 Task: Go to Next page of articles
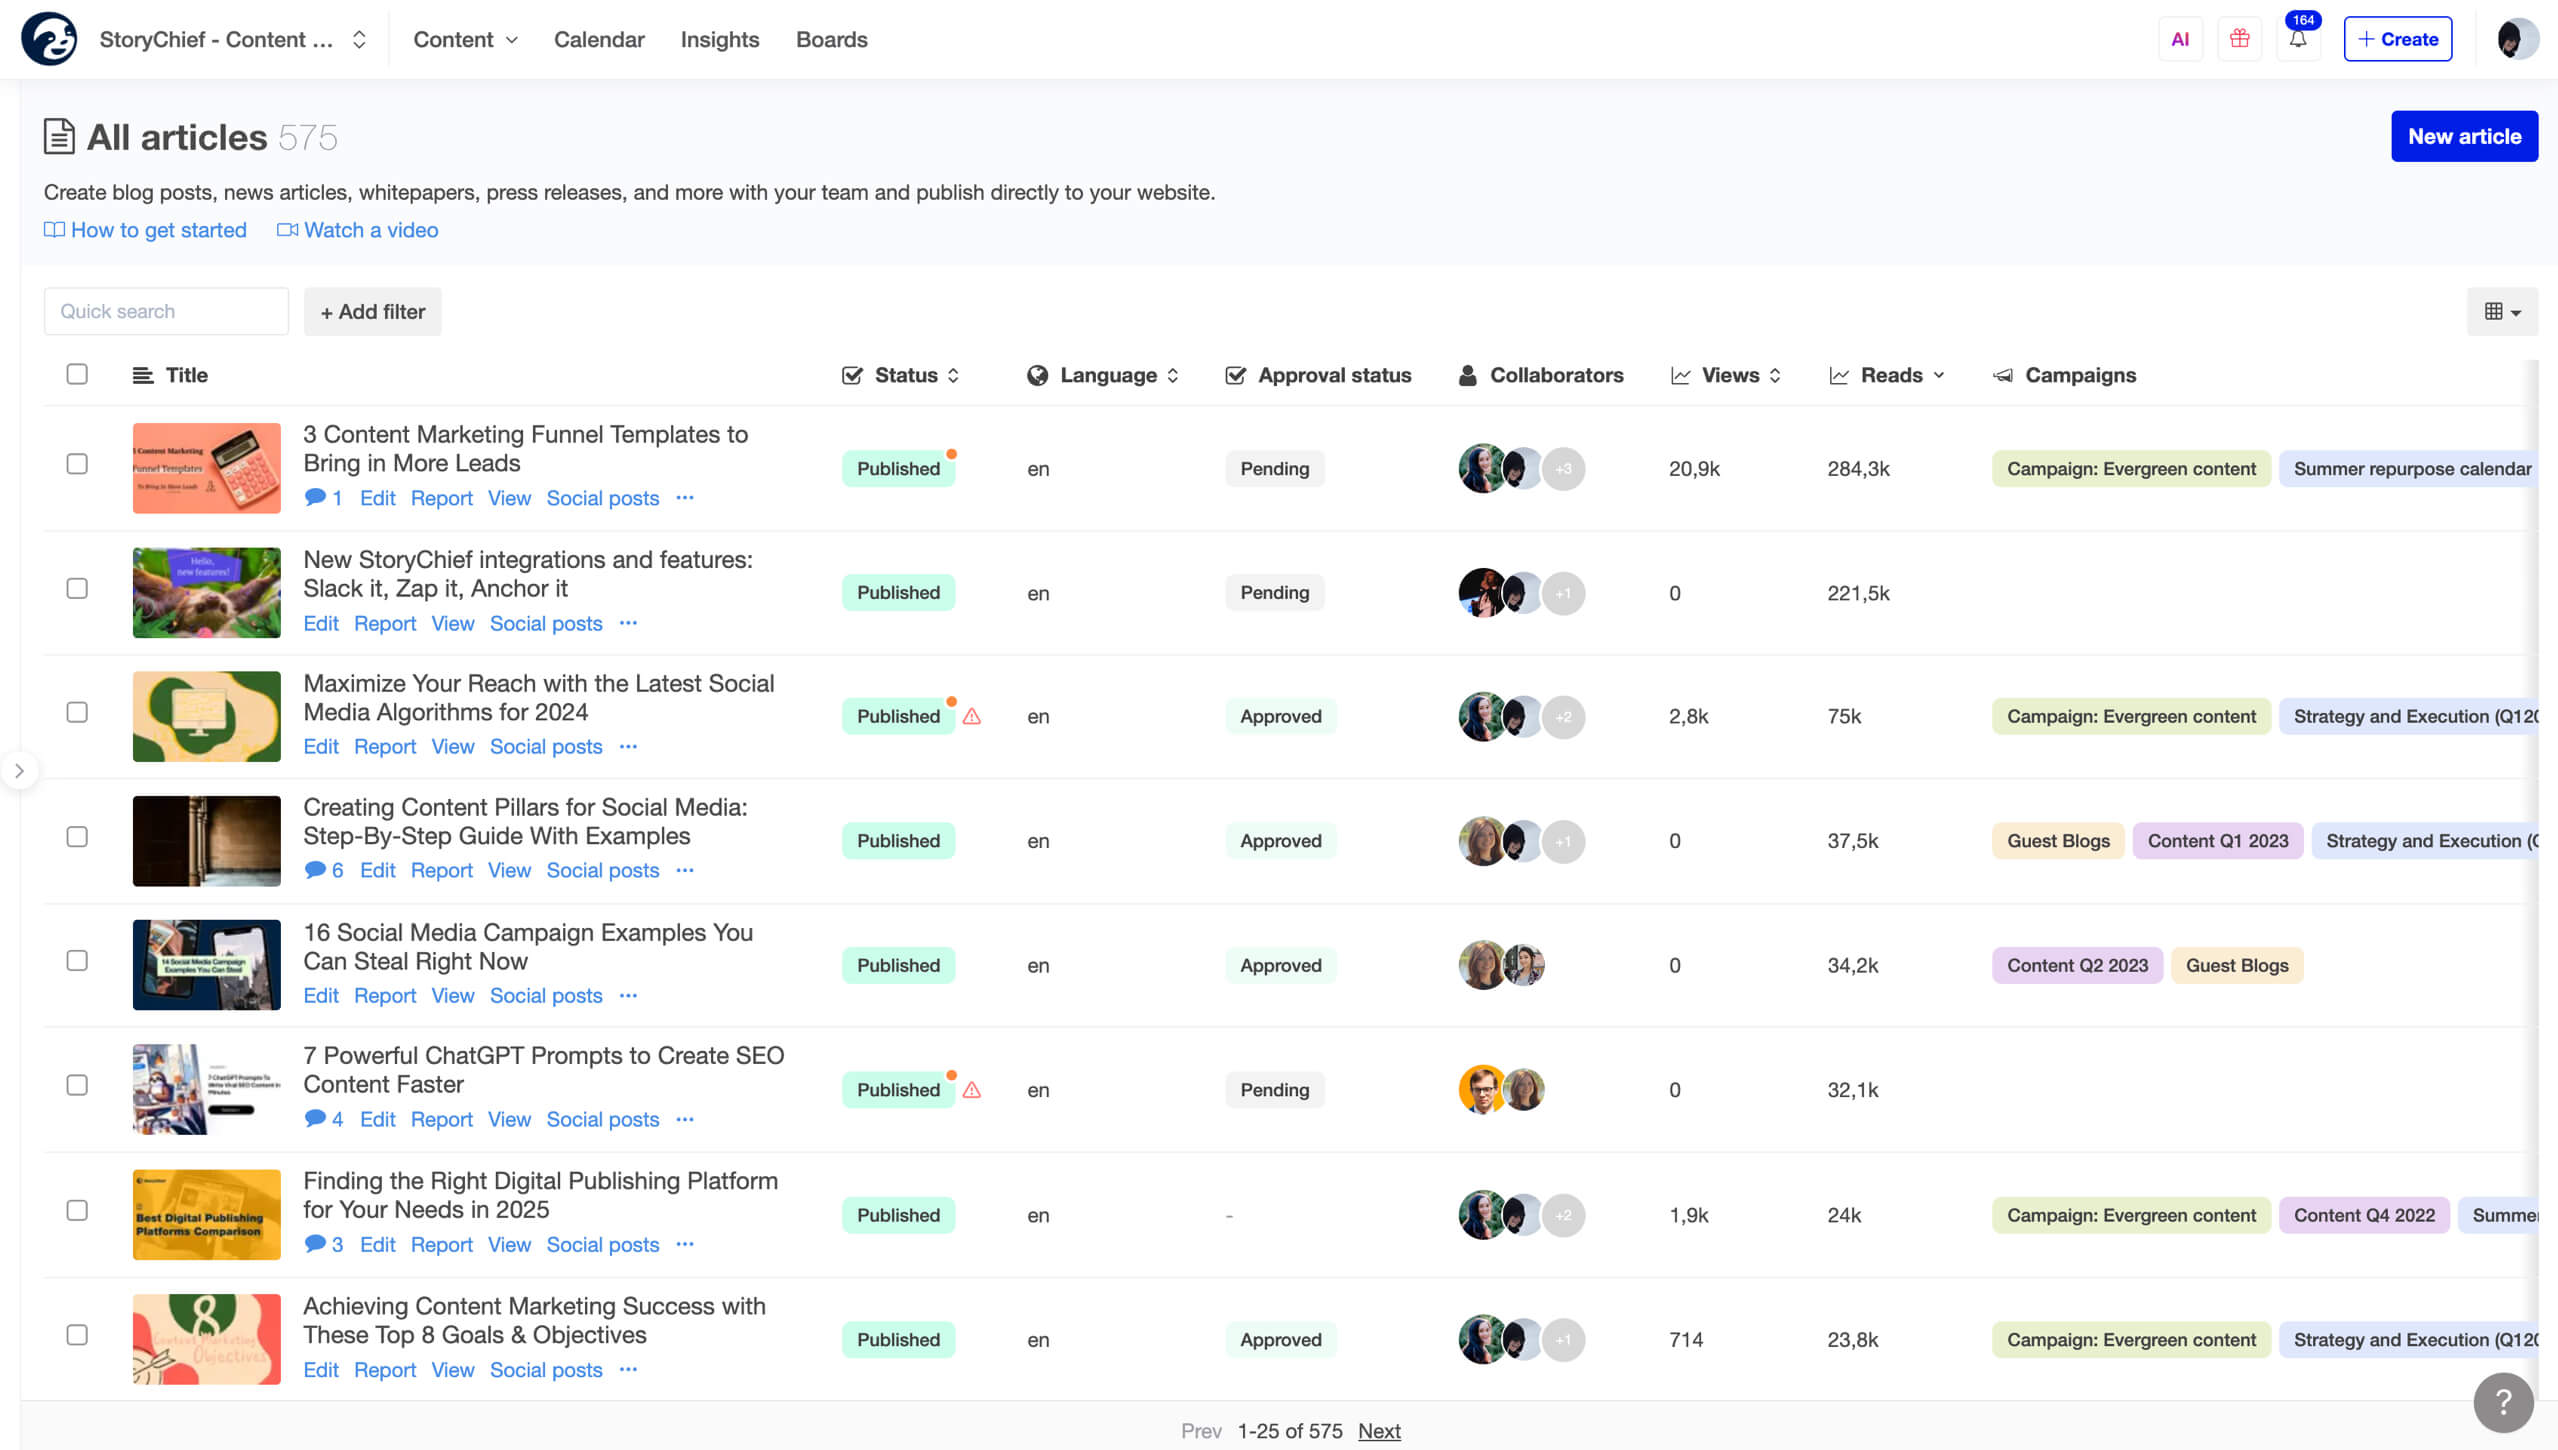1379,1431
